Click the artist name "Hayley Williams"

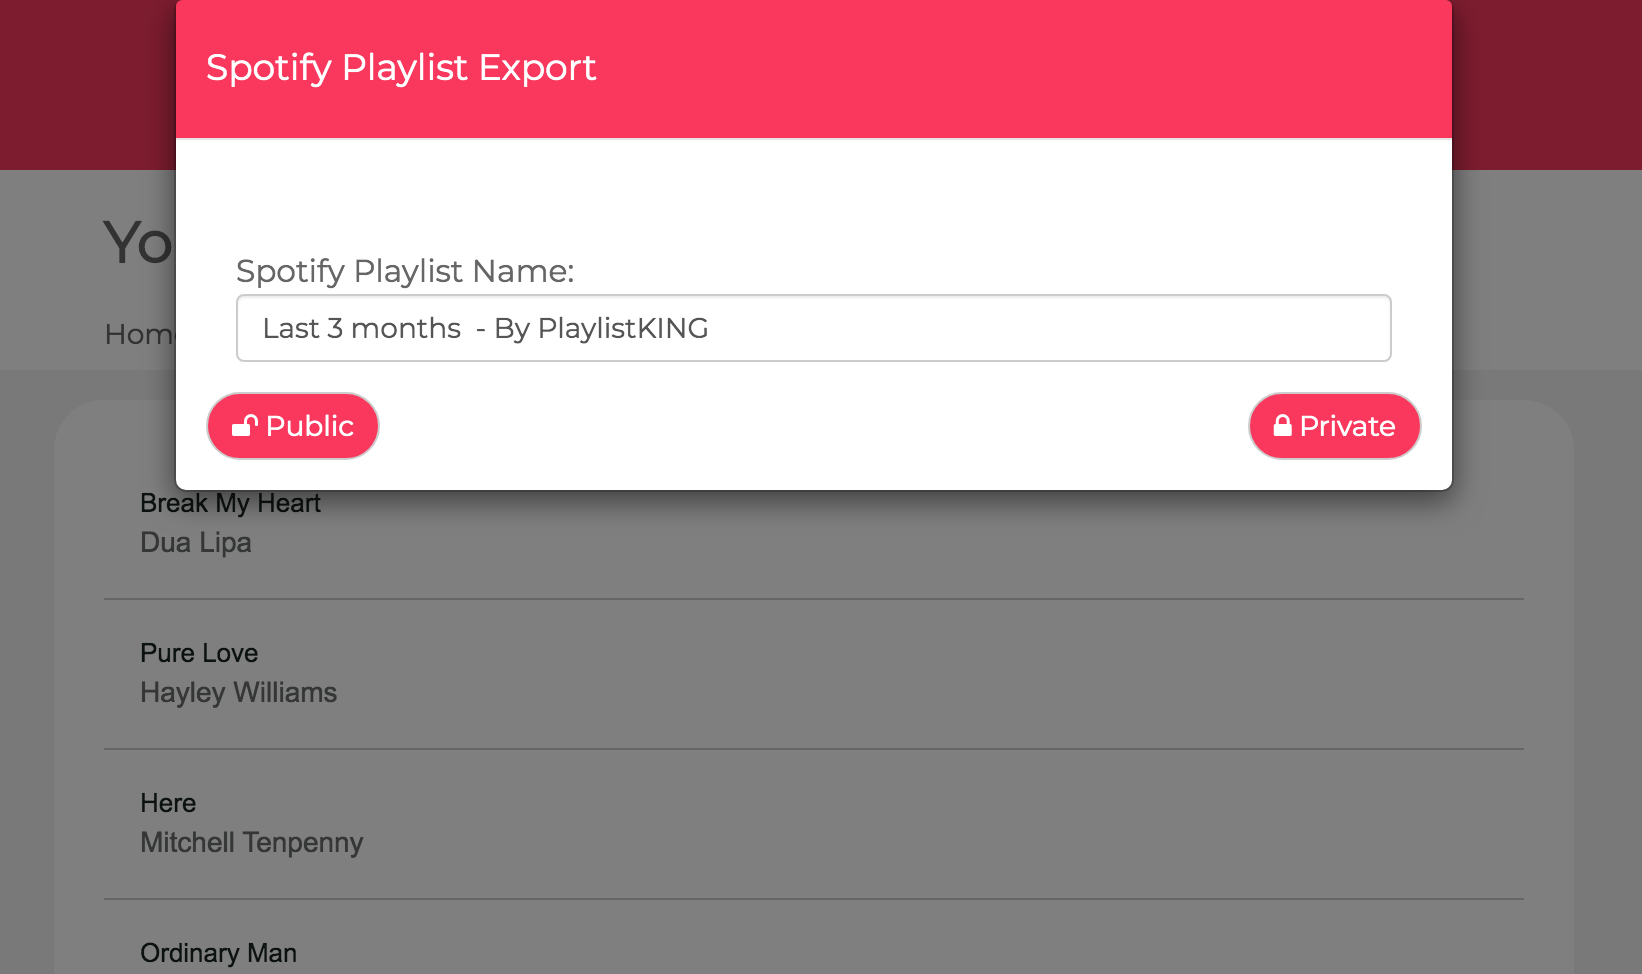238,692
